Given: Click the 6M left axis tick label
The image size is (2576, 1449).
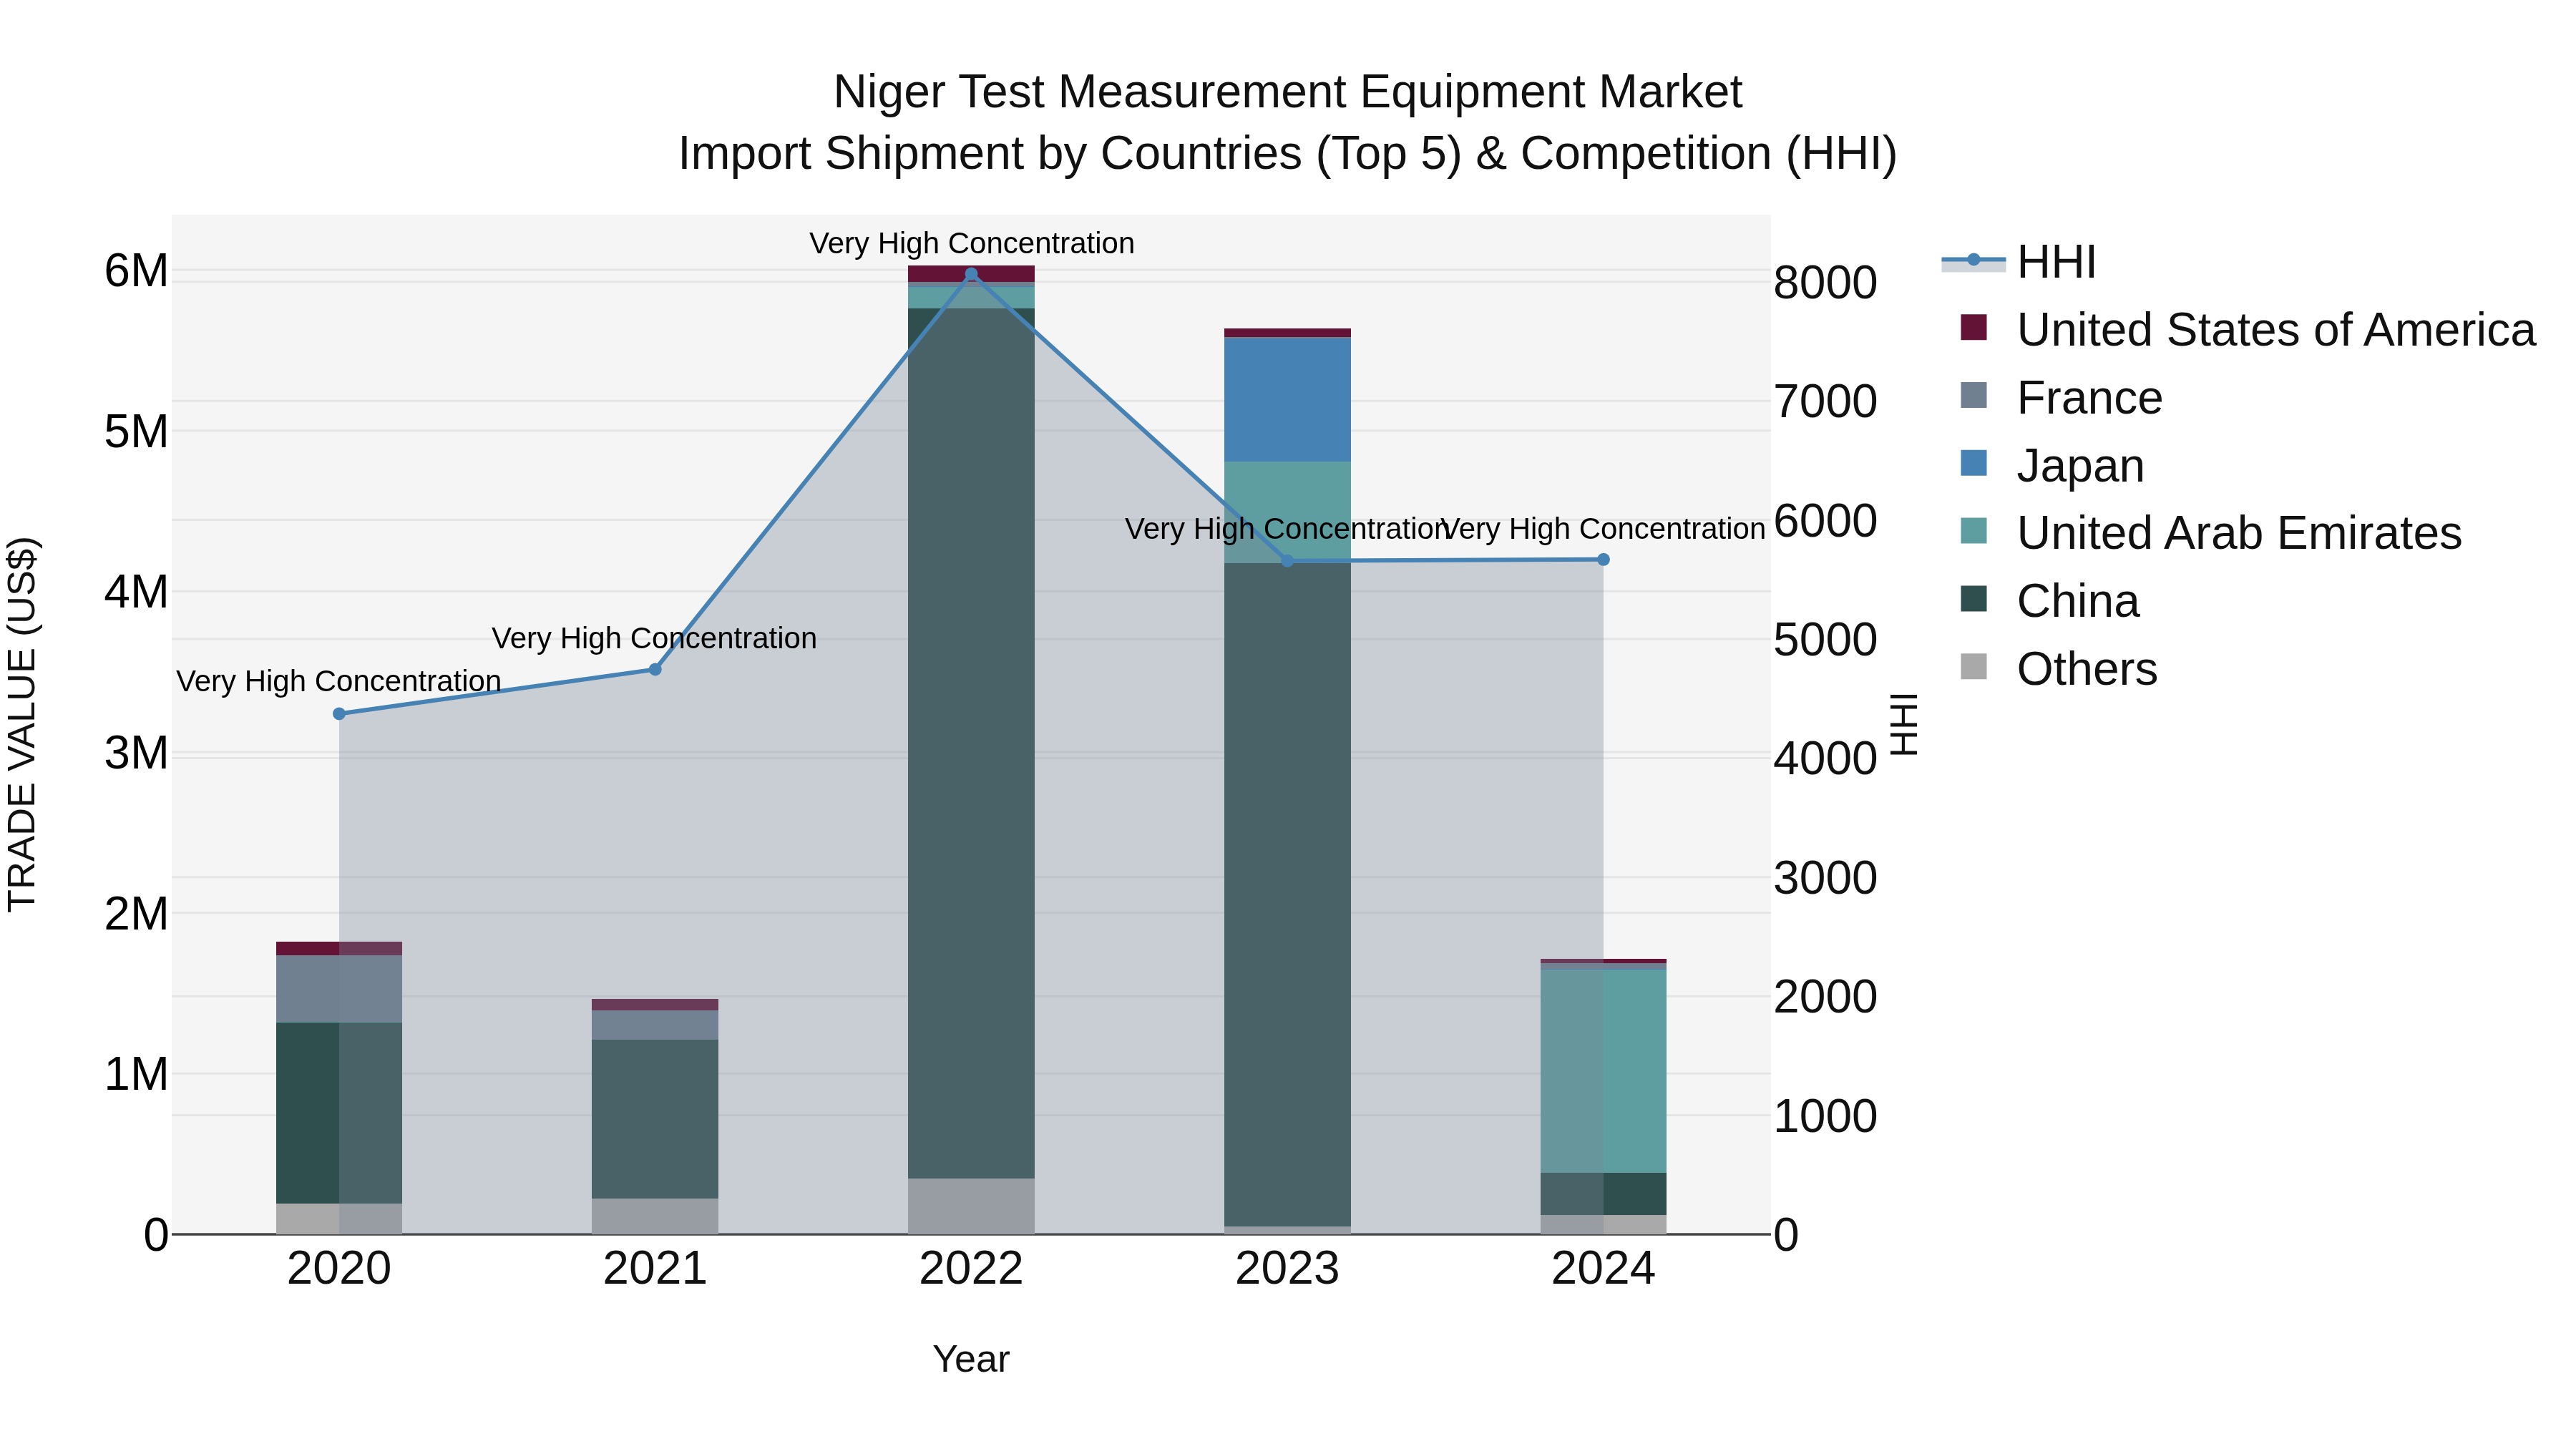Looking at the screenshot, I should click(x=136, y=271).
